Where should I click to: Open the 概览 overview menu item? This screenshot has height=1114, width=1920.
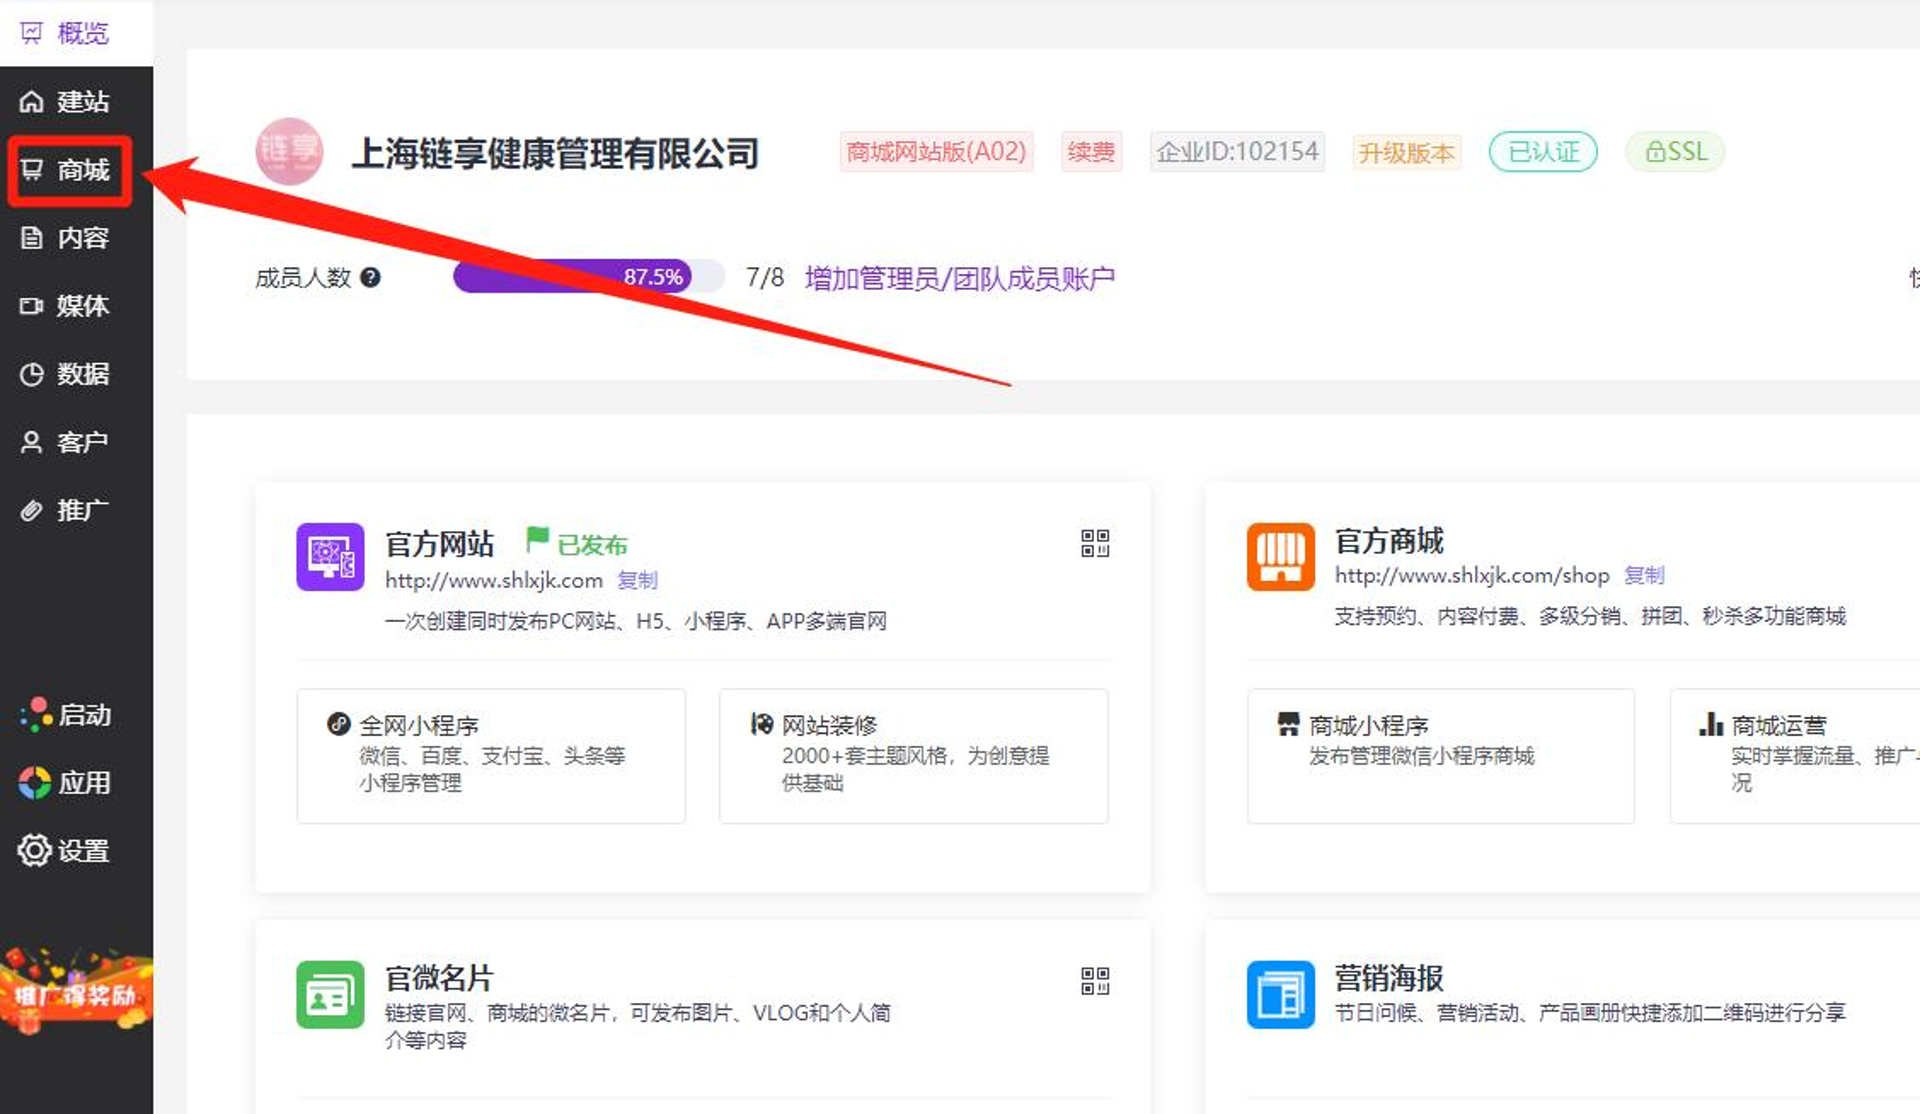pyautogui.click(x=76, y=33)
